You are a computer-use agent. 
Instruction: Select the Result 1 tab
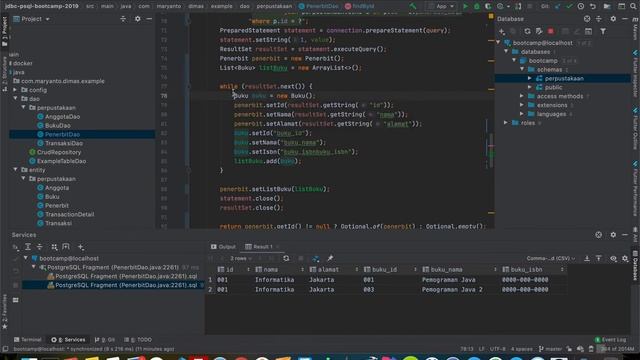click(262, 247)
